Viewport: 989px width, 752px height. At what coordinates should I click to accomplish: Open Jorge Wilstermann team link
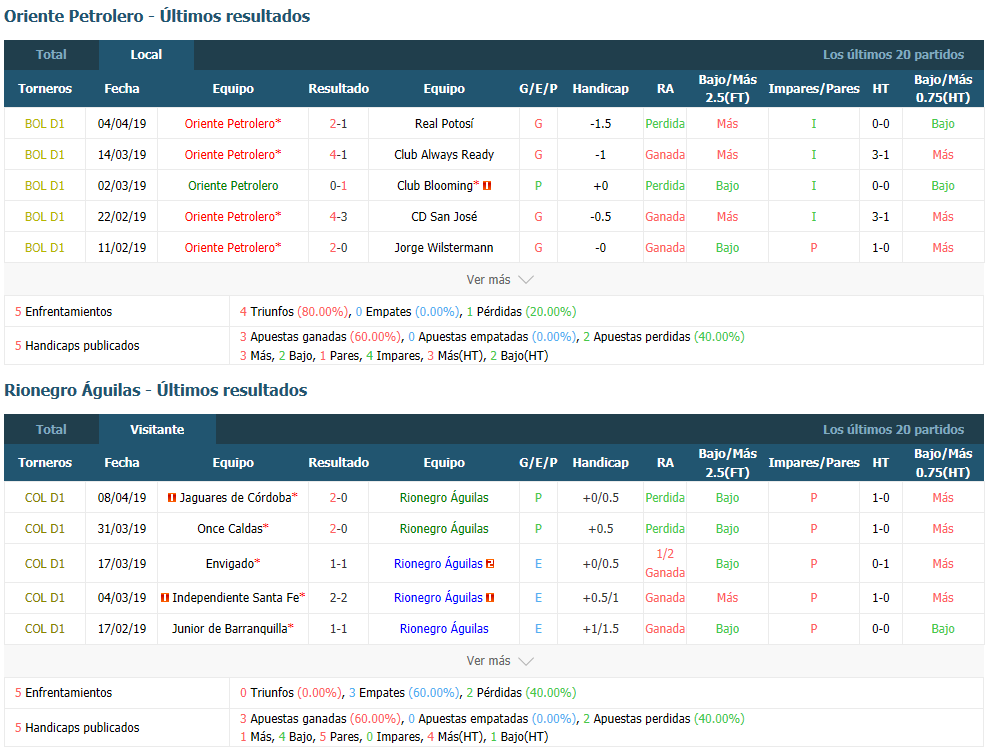click(x=444, y=247)
